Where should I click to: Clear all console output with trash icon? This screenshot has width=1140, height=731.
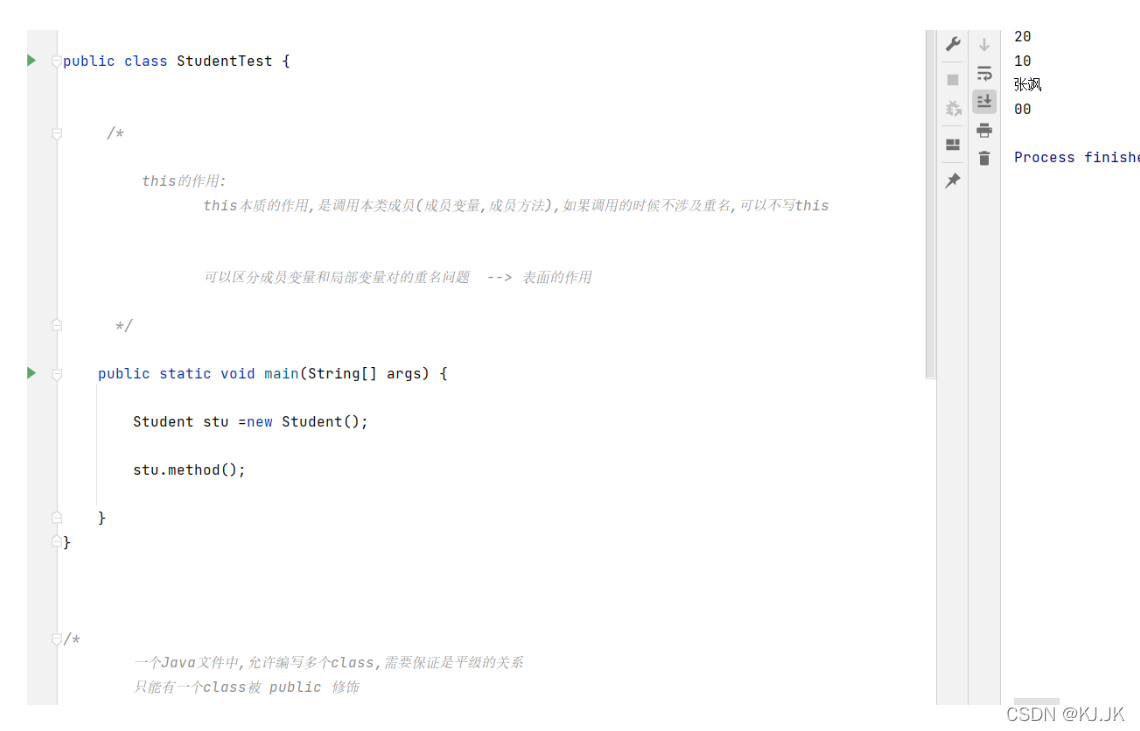(x=984, y=158)
